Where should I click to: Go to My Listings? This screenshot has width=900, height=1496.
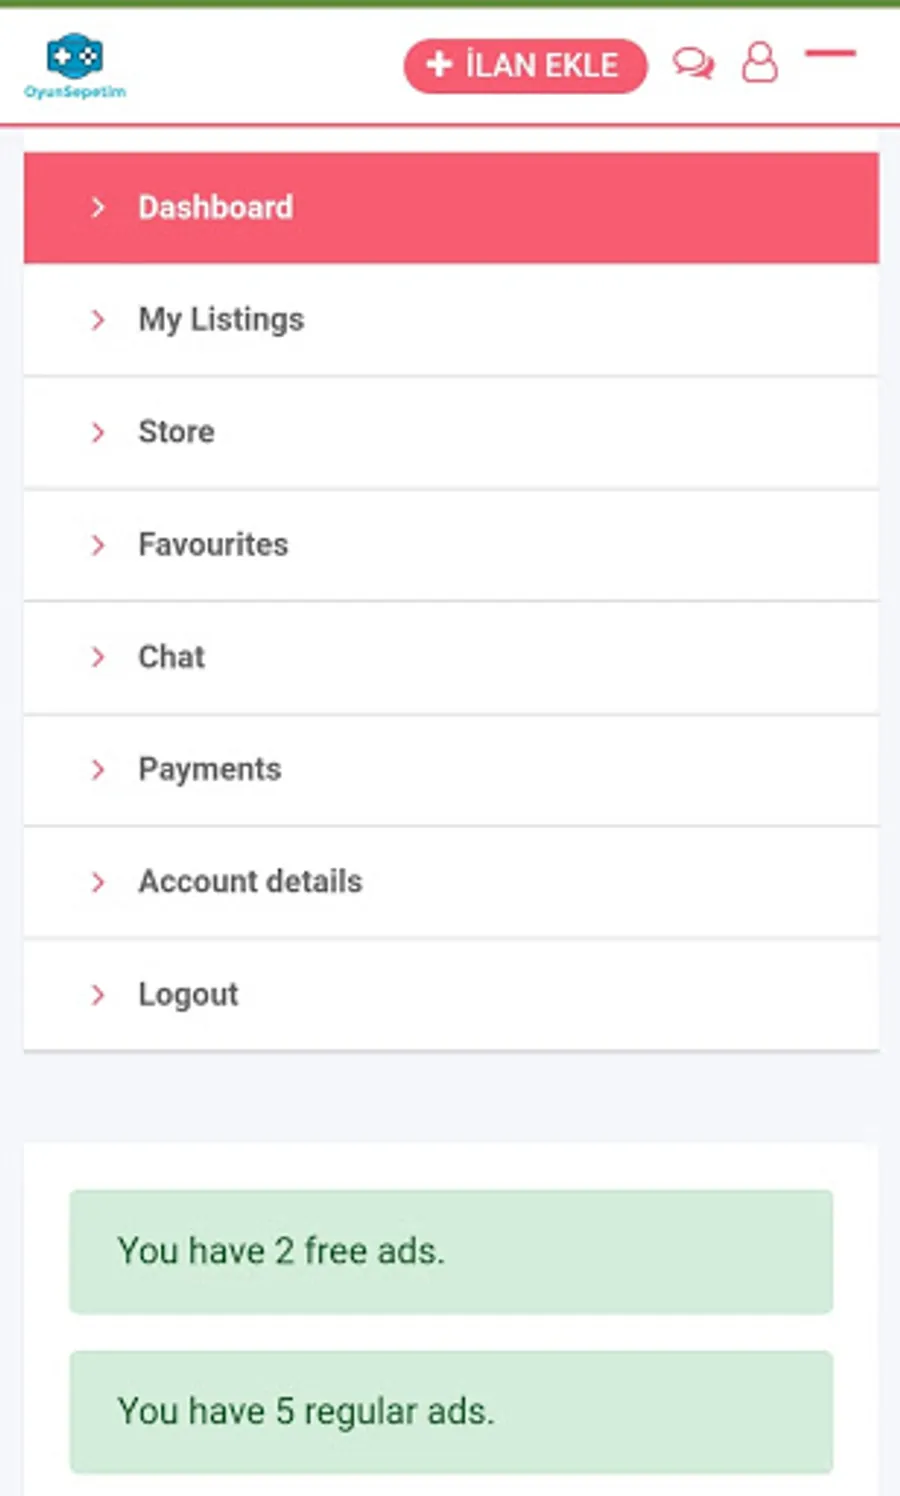pos(221,320)
